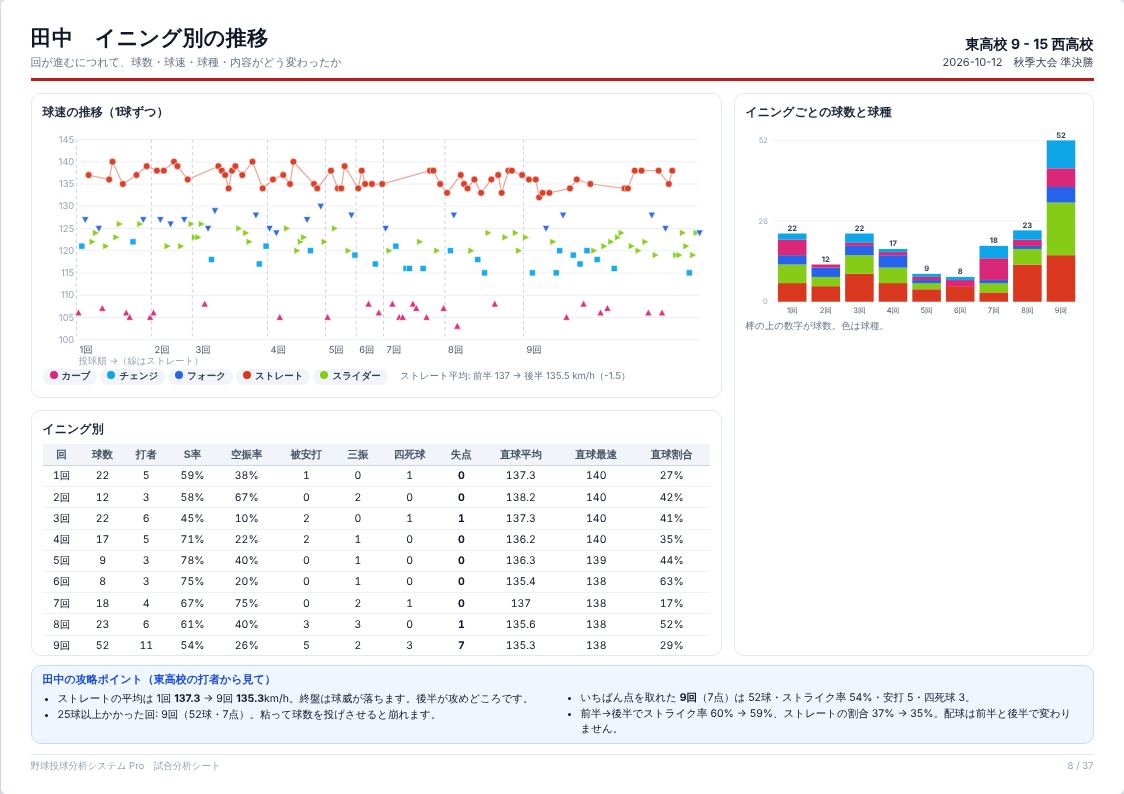This screenshot has width=1124, height=794.
Task: Click 9回 marker on velocity chart axis
Action: coord(533,350)
